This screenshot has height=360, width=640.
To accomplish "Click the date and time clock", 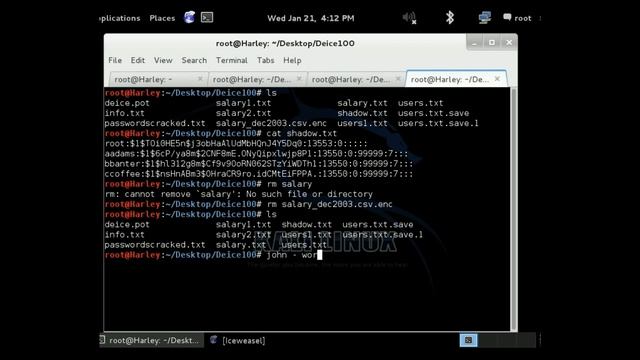I will 311,18.
